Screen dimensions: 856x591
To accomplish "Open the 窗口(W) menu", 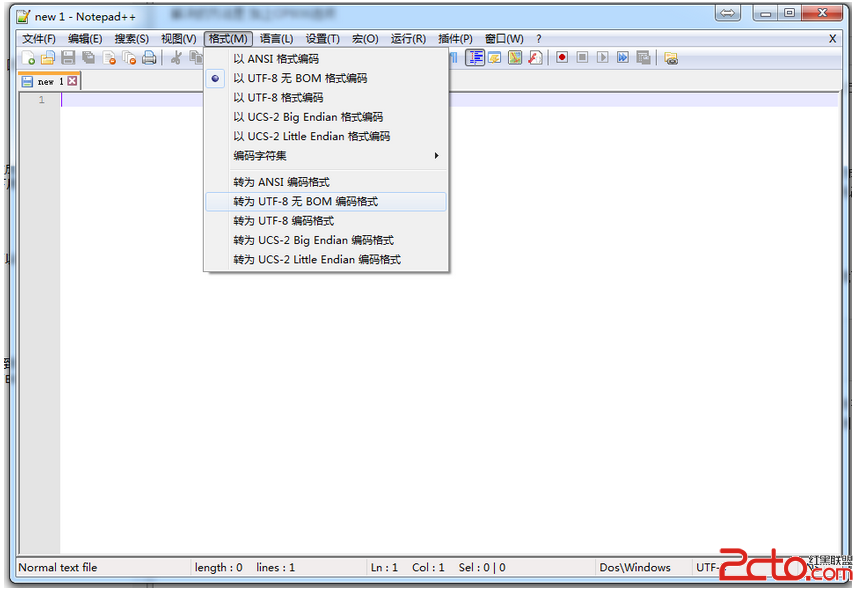I will [x=504, y=39].
